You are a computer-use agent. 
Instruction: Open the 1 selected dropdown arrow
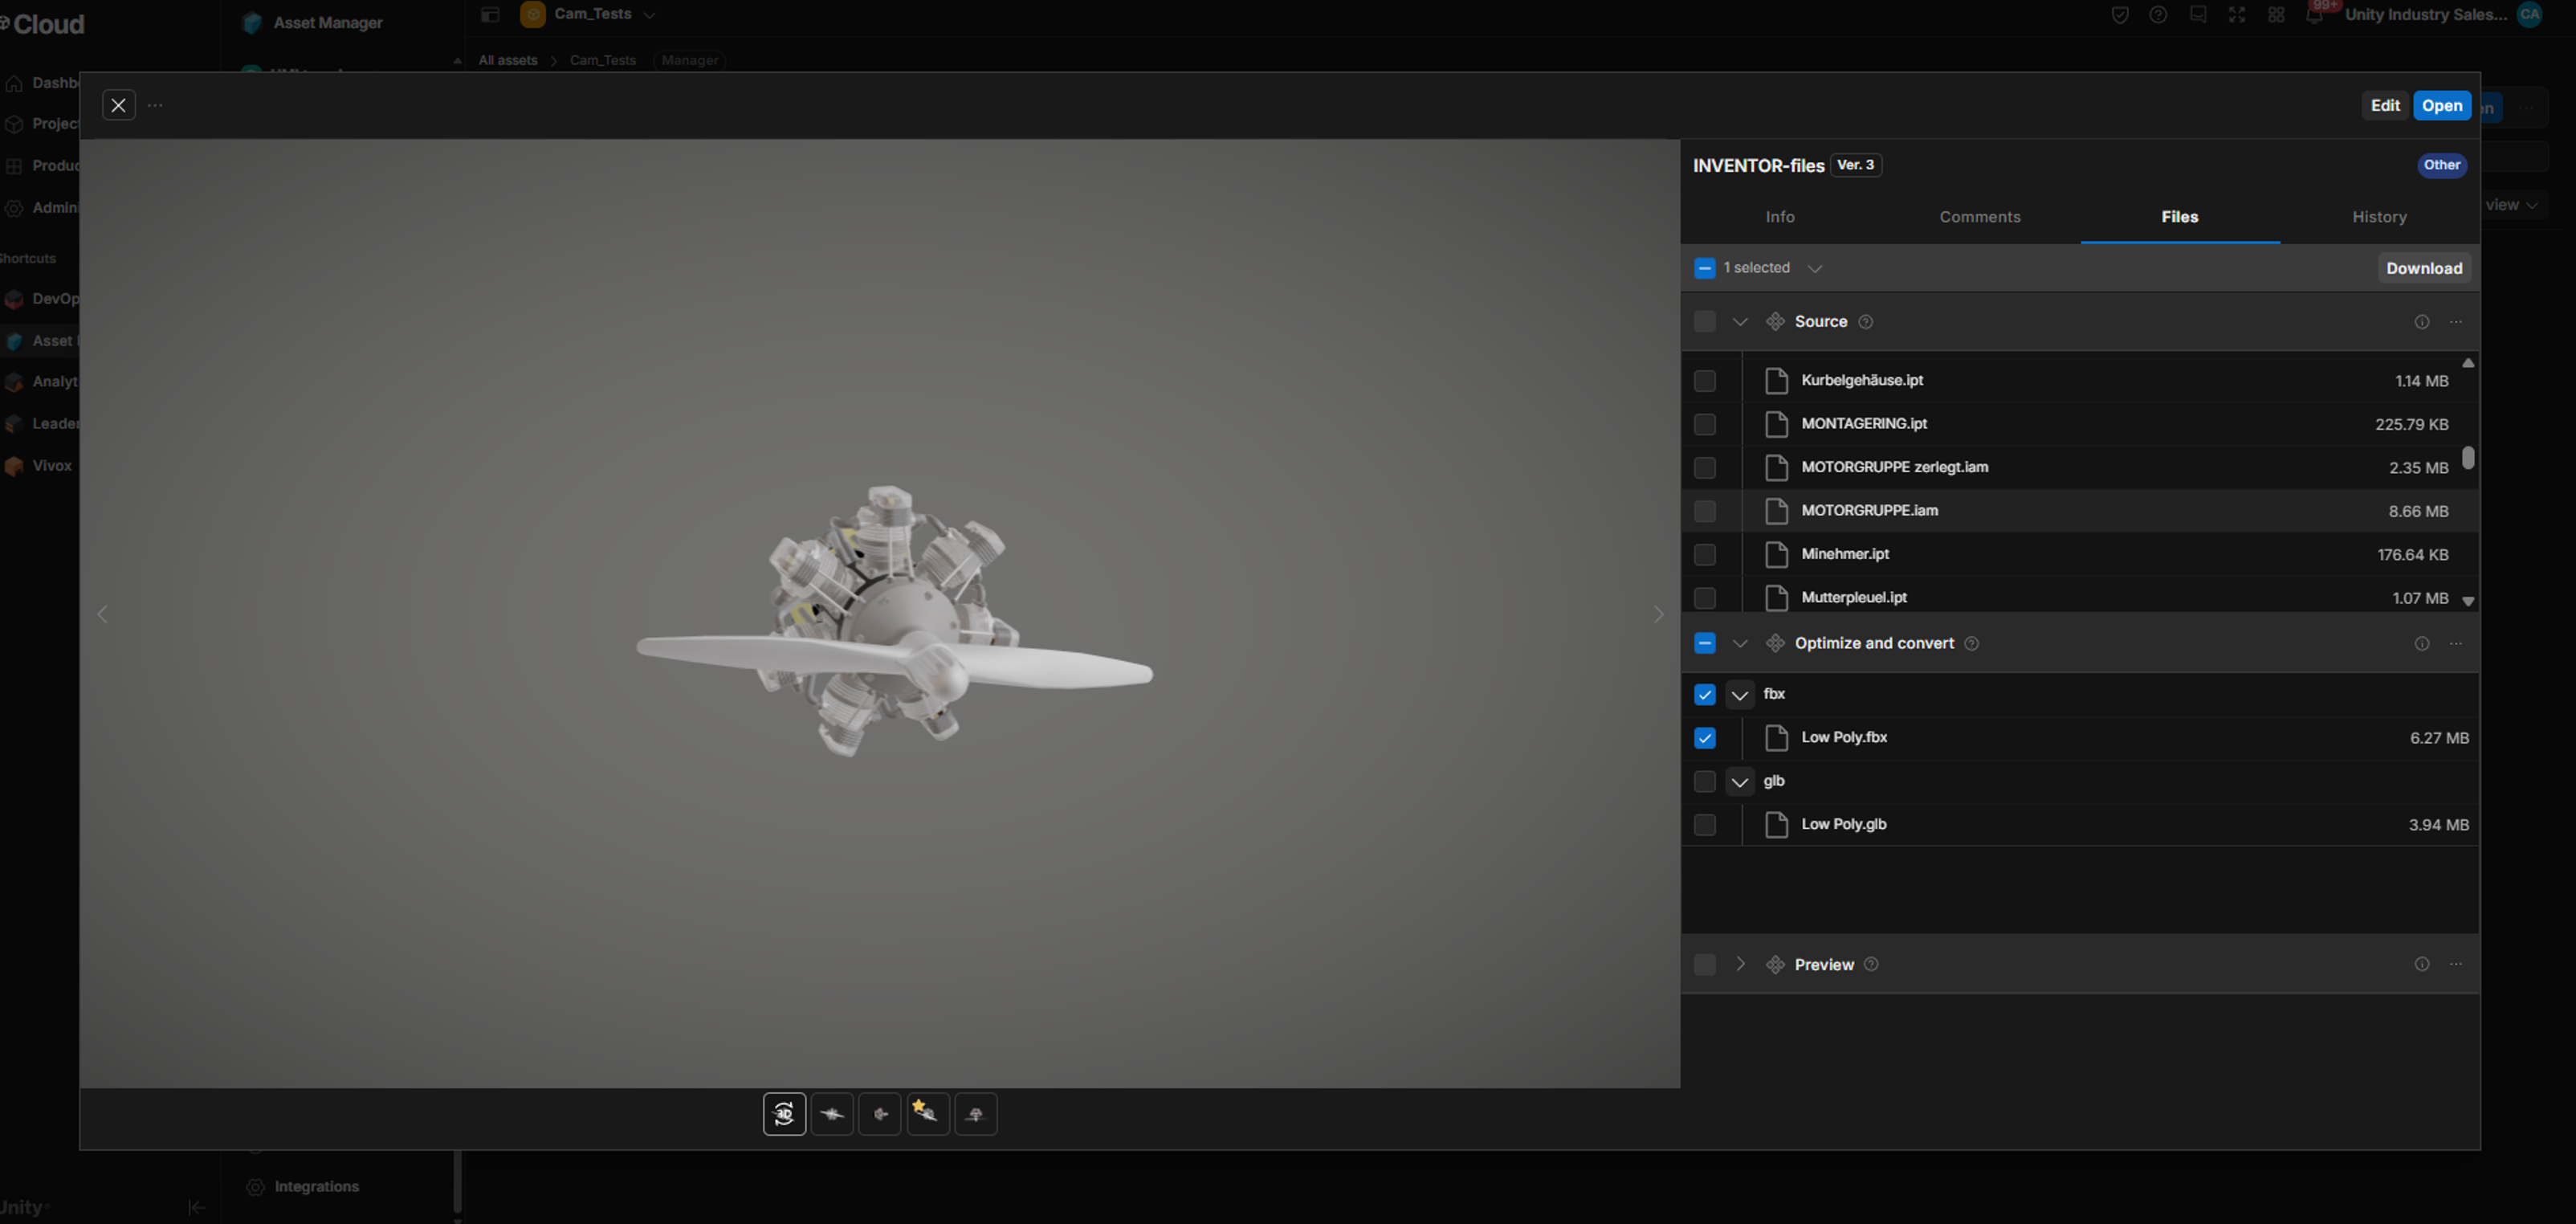(x=1814, y=268)
